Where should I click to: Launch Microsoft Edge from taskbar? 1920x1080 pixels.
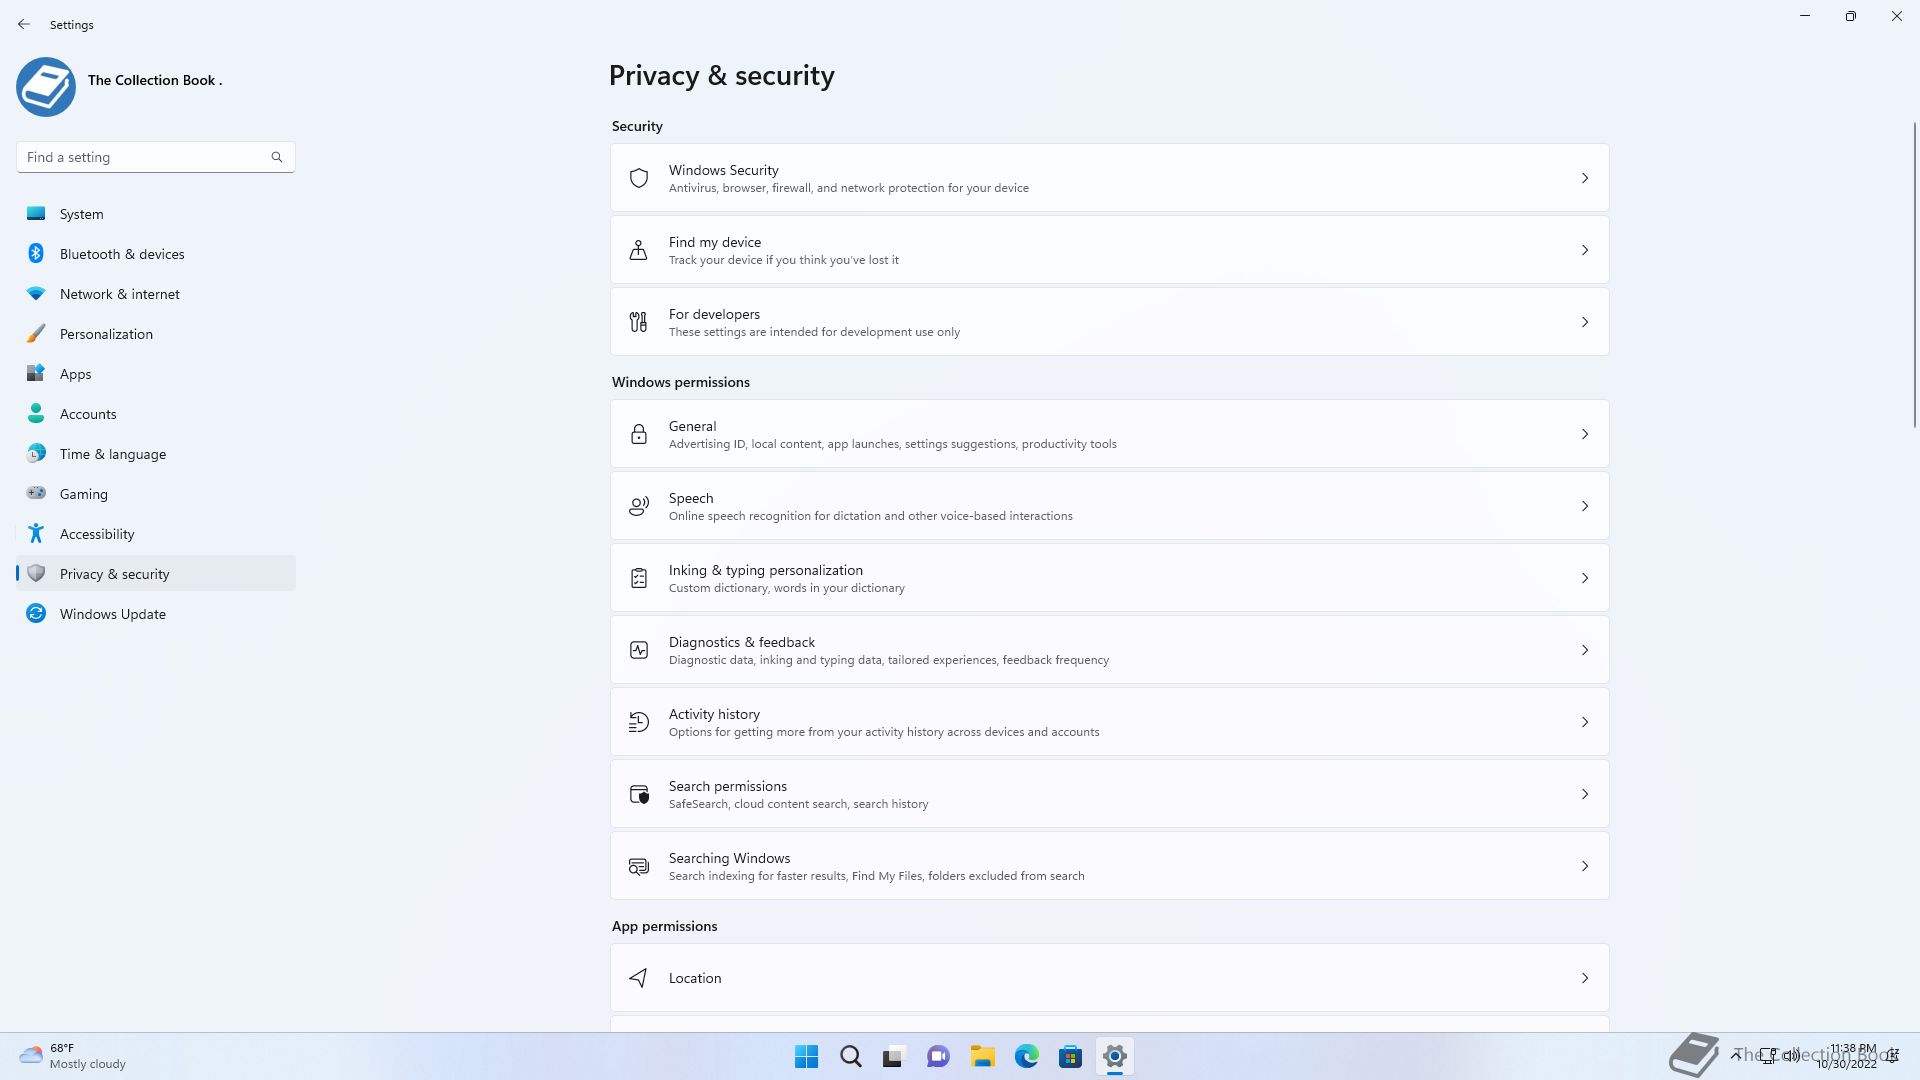tap(1026, 1056)
